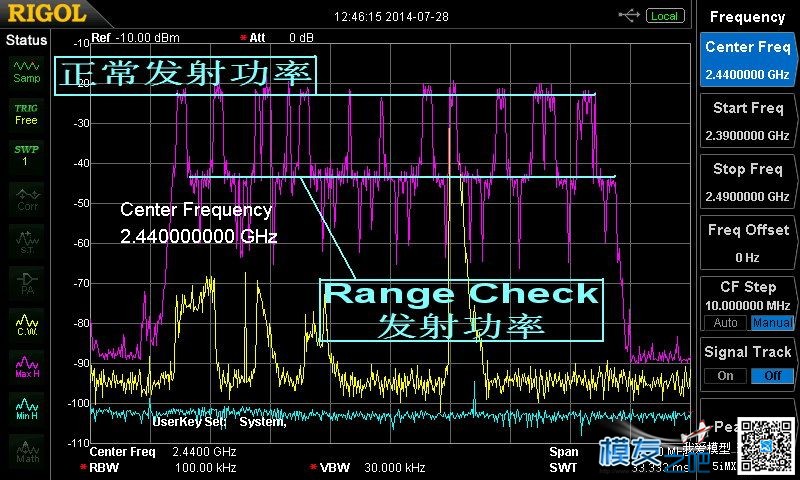Click the RIGOL logo

(47, 13)
